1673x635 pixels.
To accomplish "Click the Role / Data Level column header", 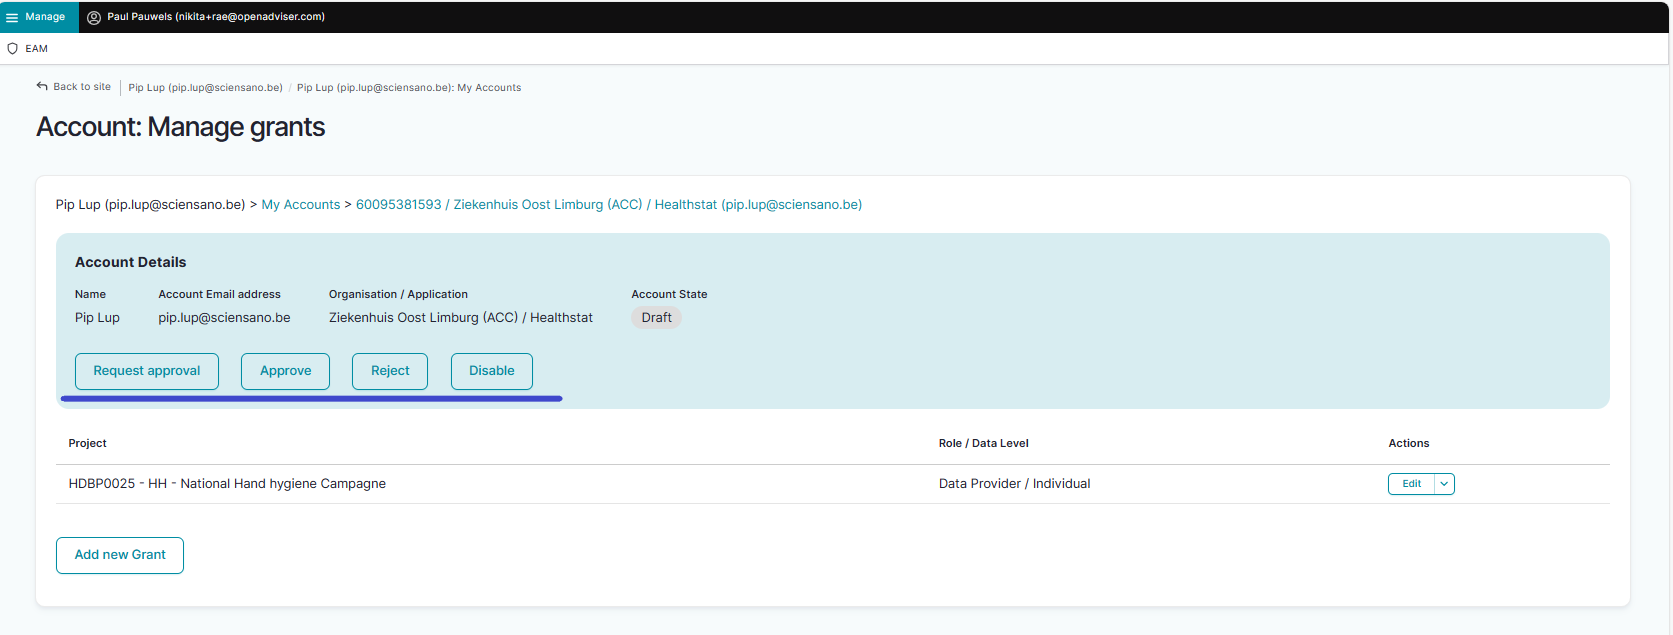I will pyautogui.click(x=983, y=443).
